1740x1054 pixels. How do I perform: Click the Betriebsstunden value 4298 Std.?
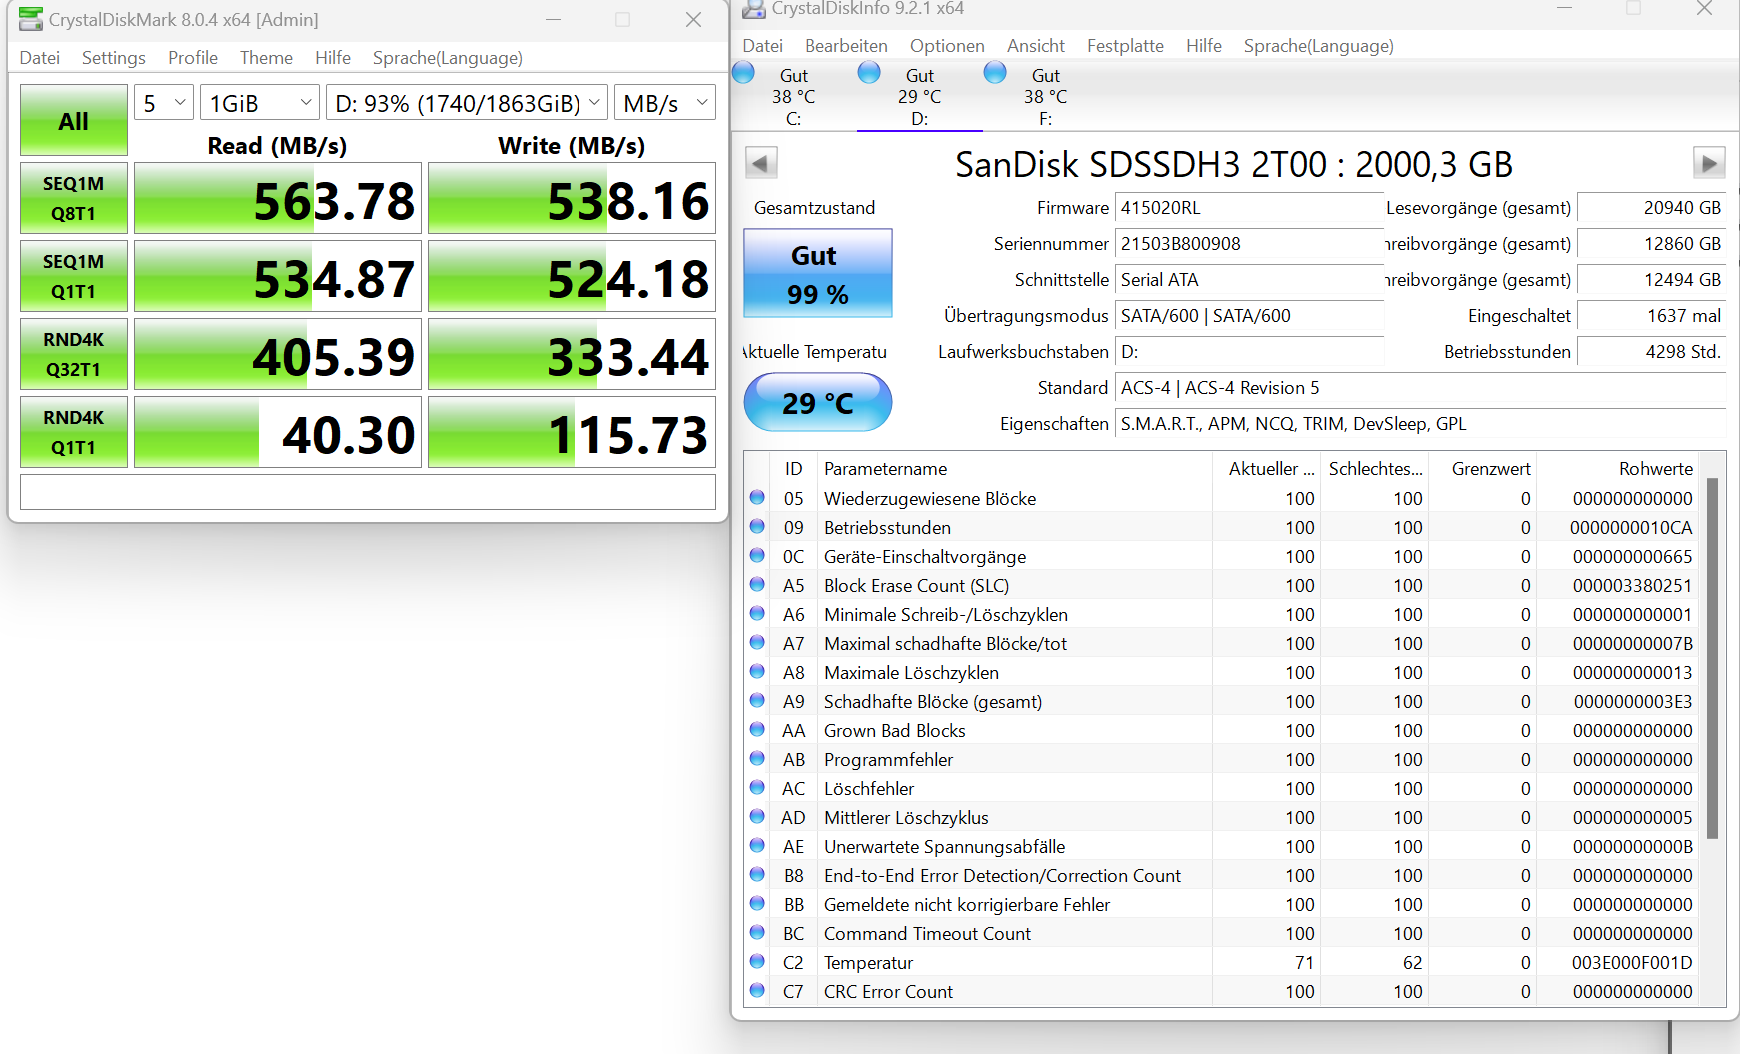point(1651,352)
